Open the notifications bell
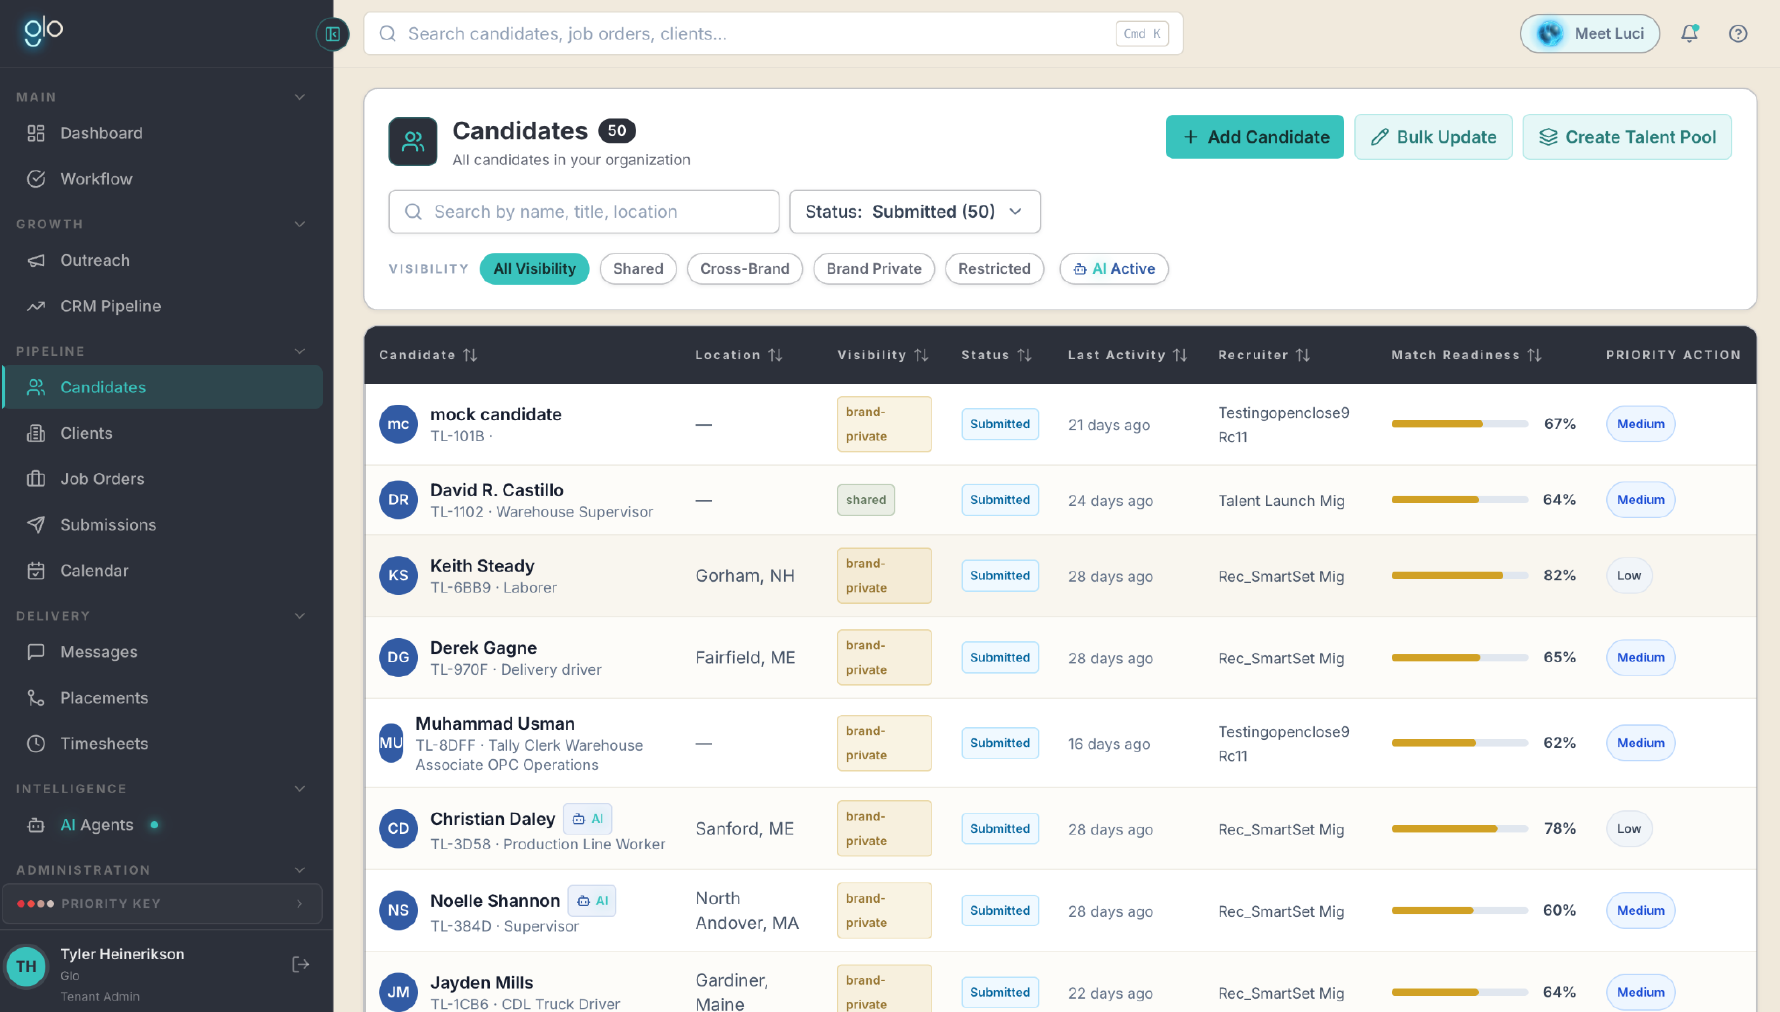 (x=1689, y=33)
